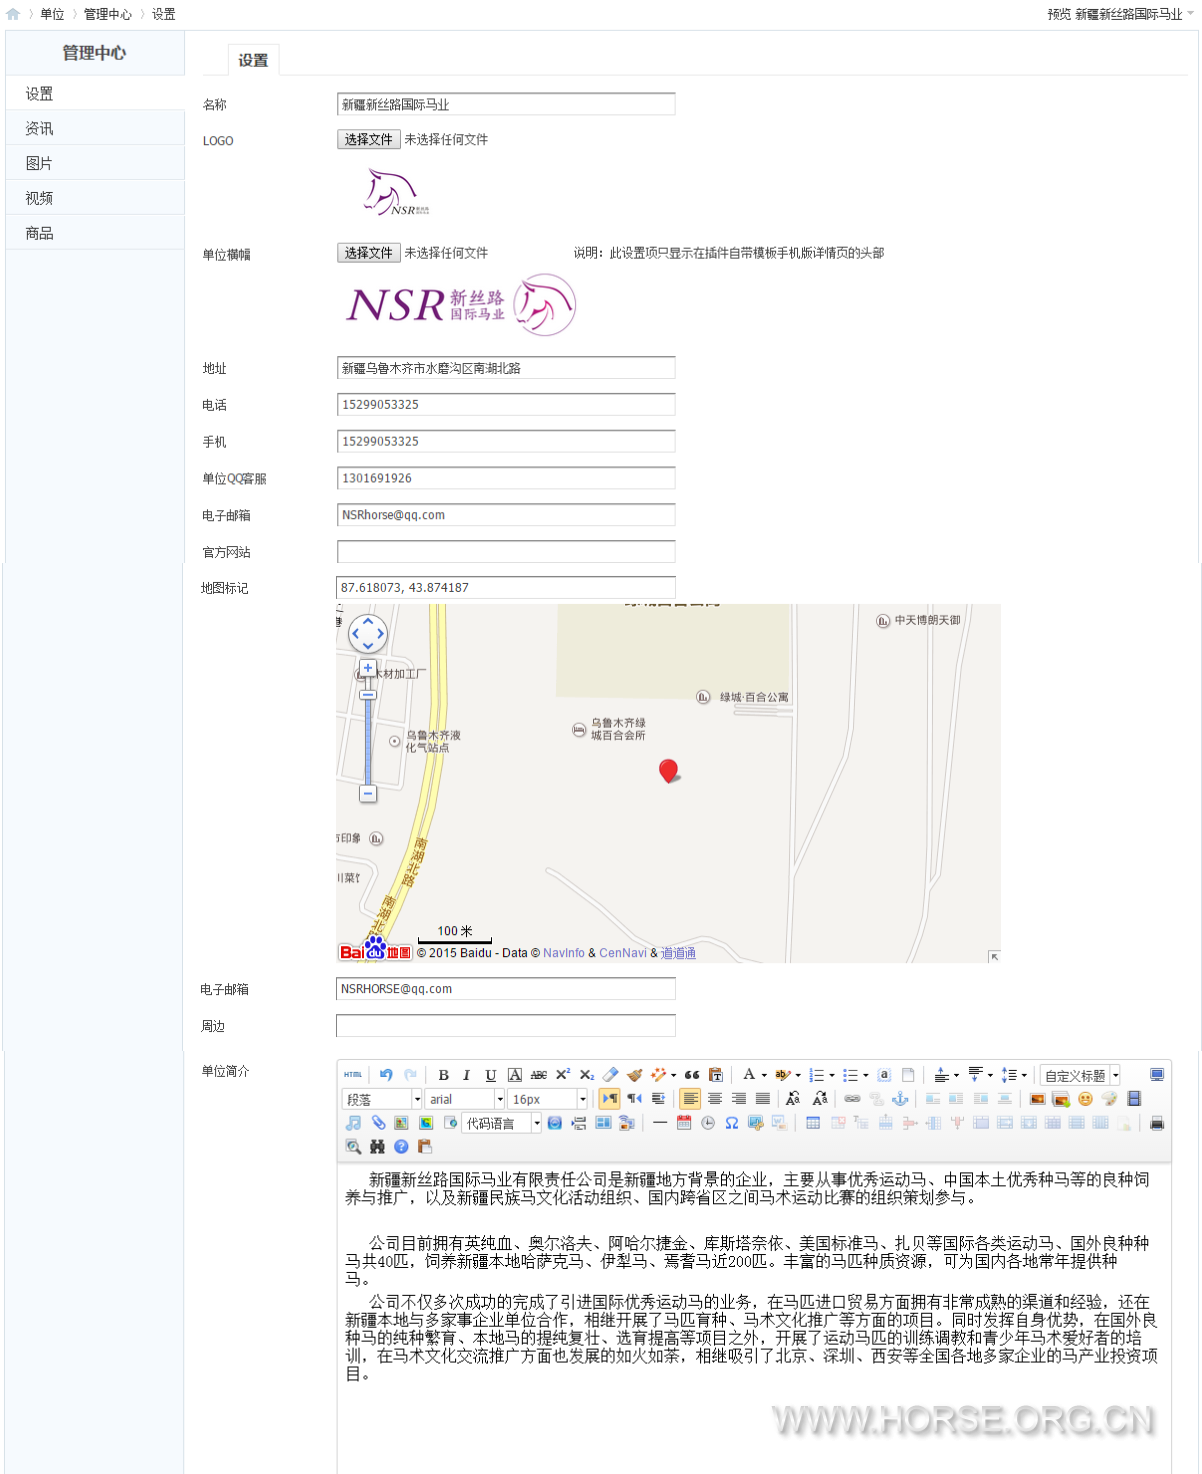
Task: Zoom out the map with minus button
Action: [x=368, y=793]
